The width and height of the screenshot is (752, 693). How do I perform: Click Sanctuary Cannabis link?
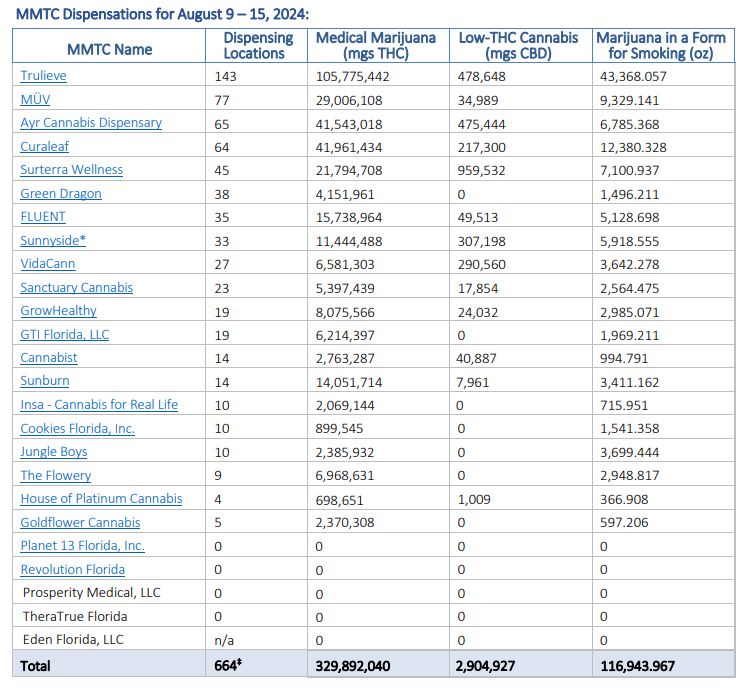tap(76, 288)
